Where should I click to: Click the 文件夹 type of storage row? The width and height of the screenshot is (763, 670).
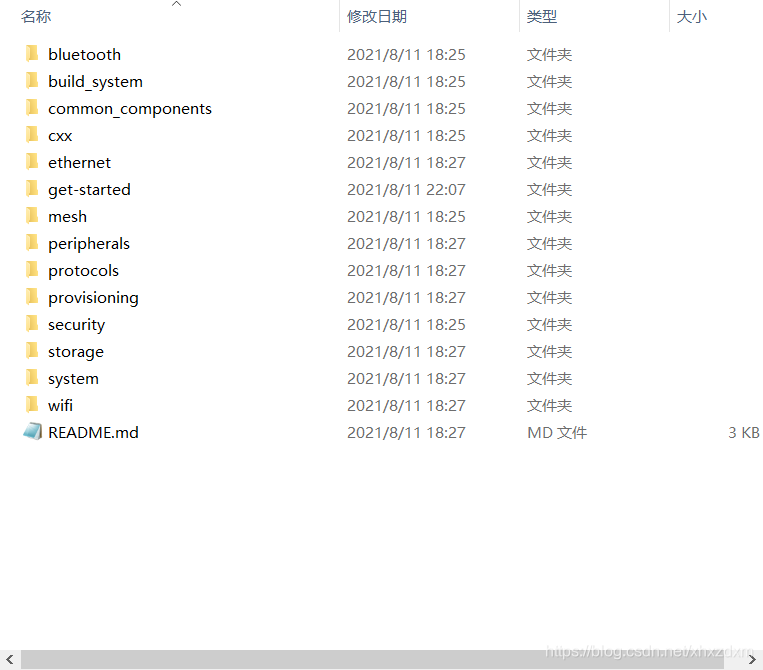tap(549, 352)
